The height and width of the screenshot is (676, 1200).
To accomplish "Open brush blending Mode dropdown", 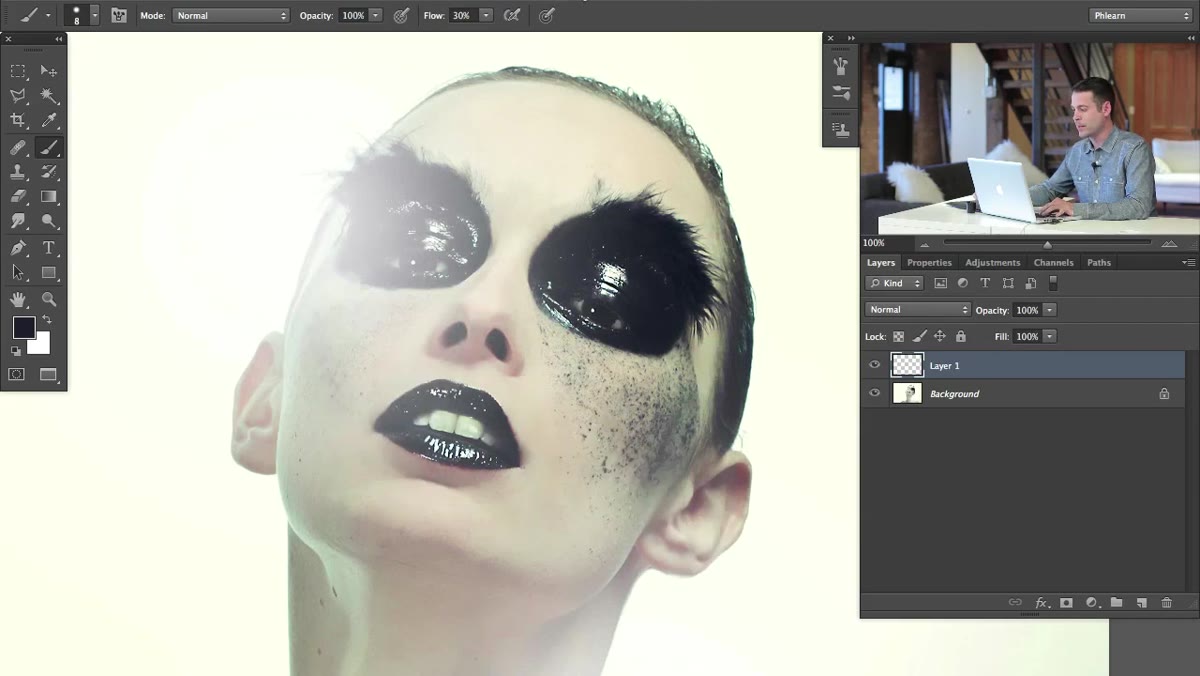I will 231,16.
